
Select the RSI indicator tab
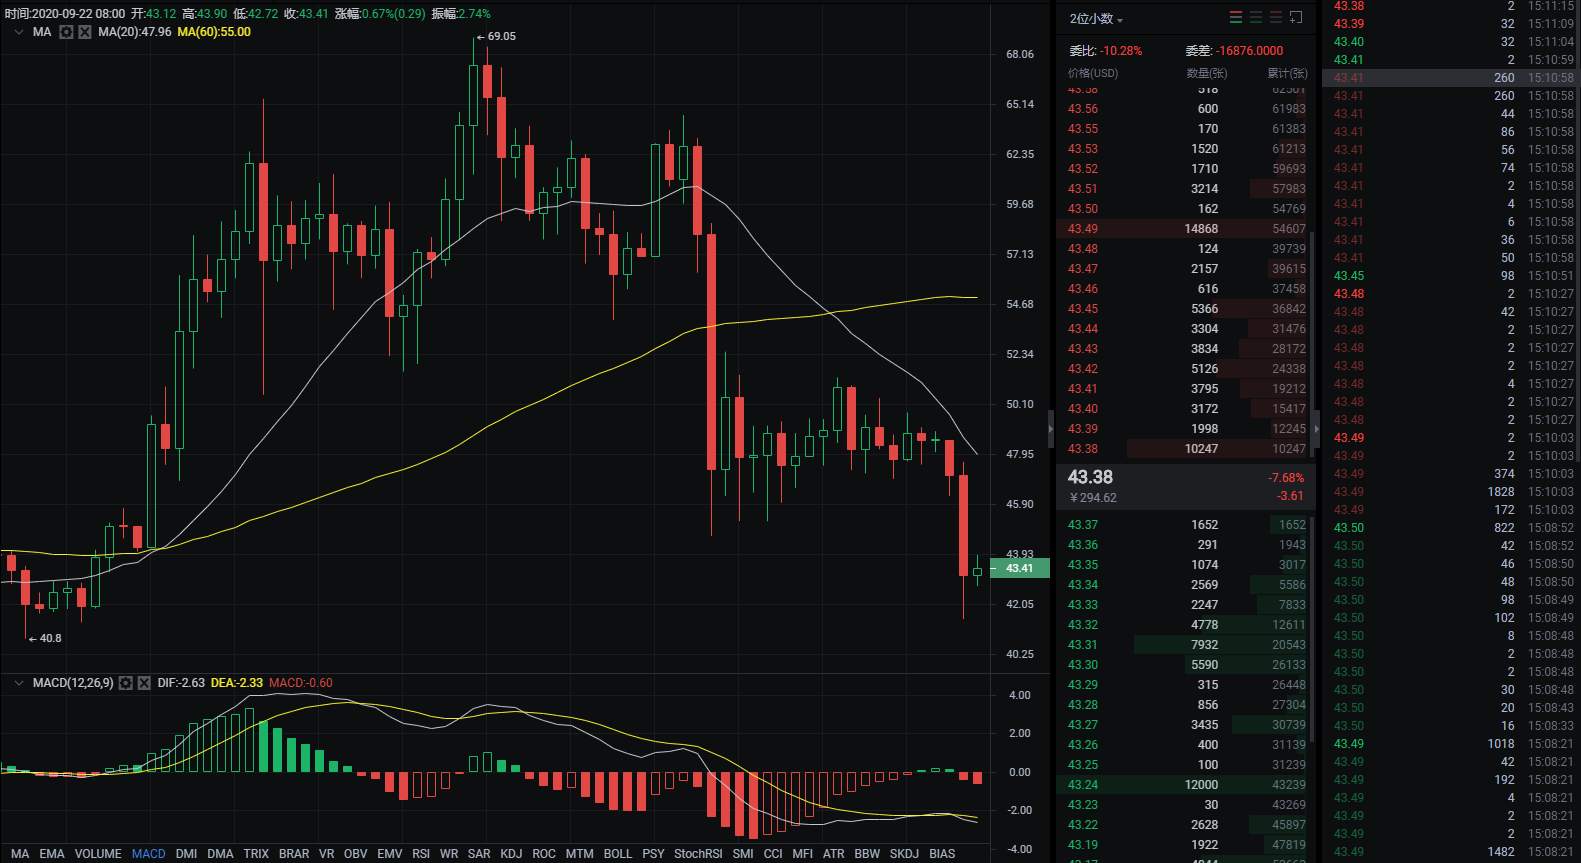[421, 854]
